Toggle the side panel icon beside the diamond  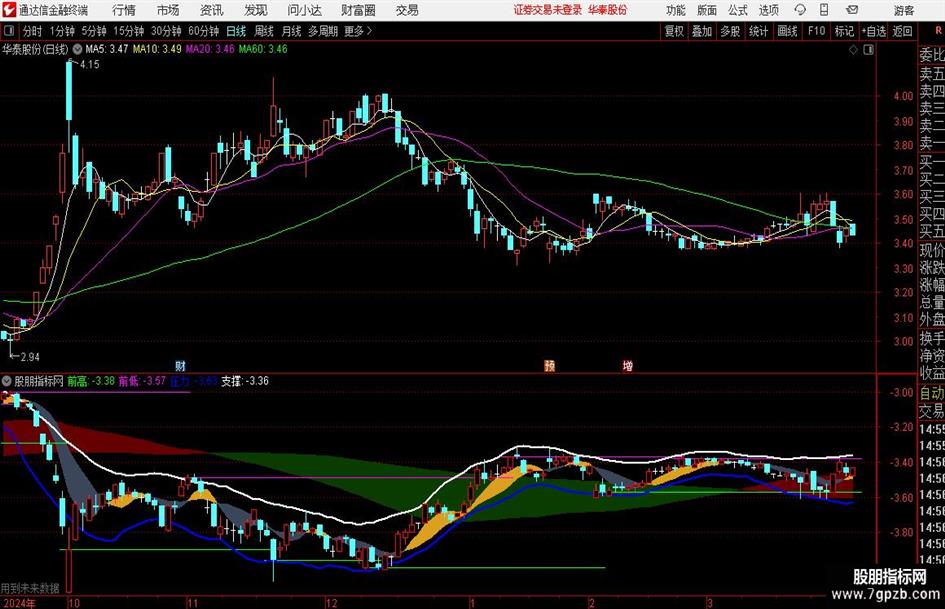coord(868,50)
